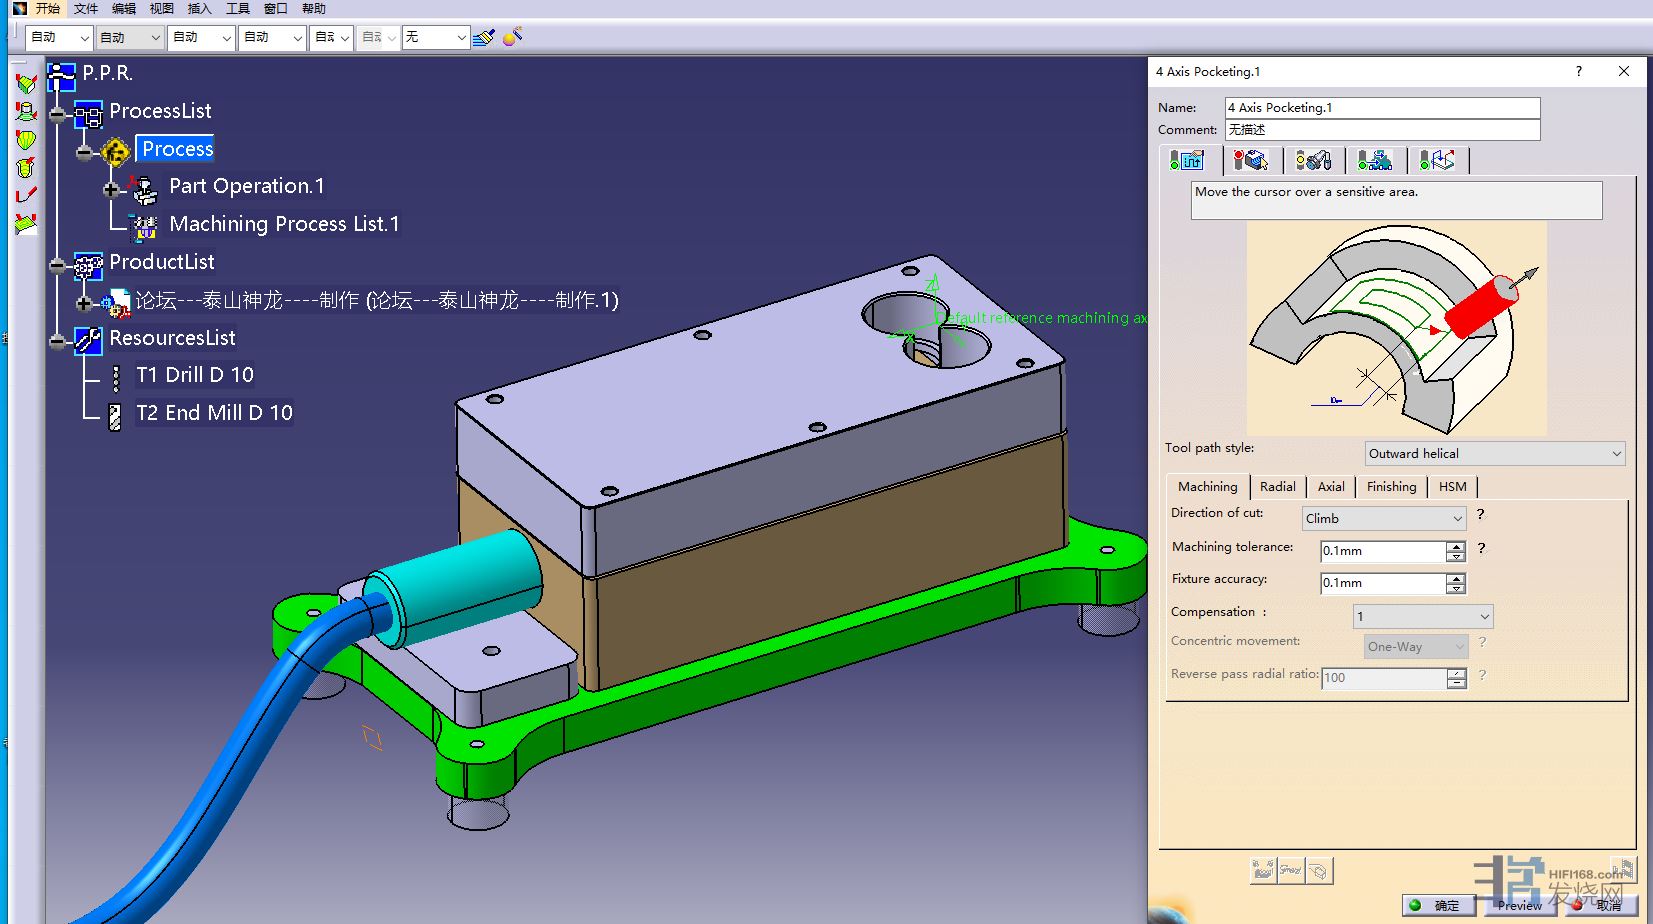Screen dimensions: 1653x924
Task: Switch to the Radial tab
Action: point(1277,487)
